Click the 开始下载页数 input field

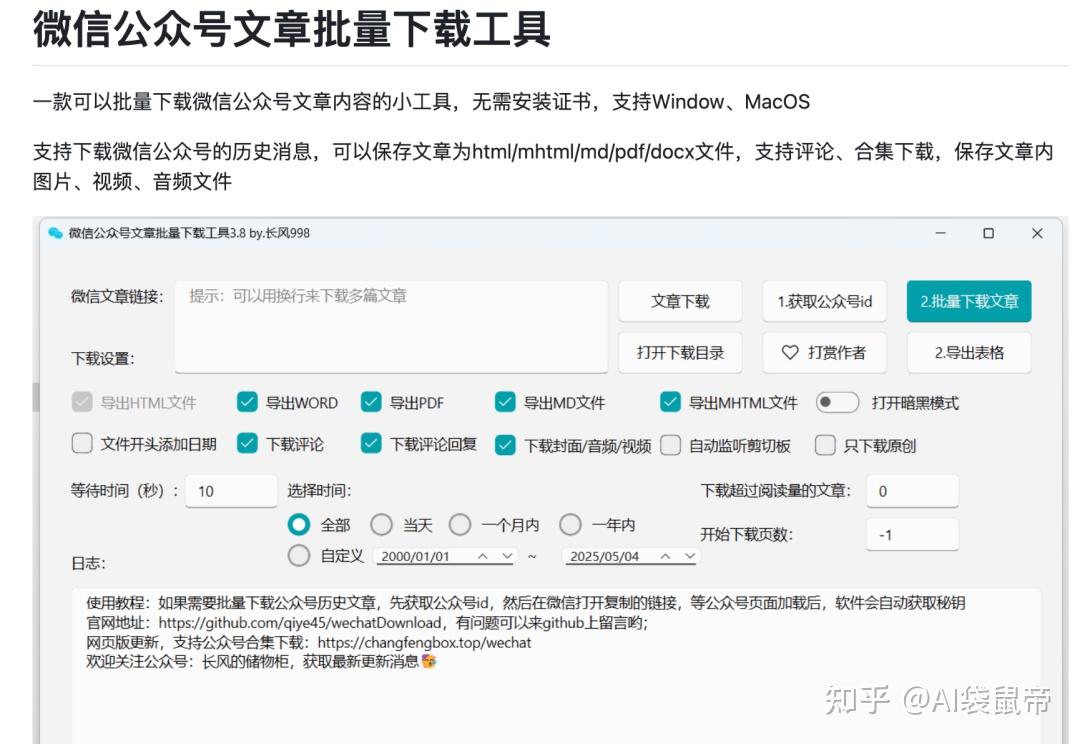[x=912, y=535]
